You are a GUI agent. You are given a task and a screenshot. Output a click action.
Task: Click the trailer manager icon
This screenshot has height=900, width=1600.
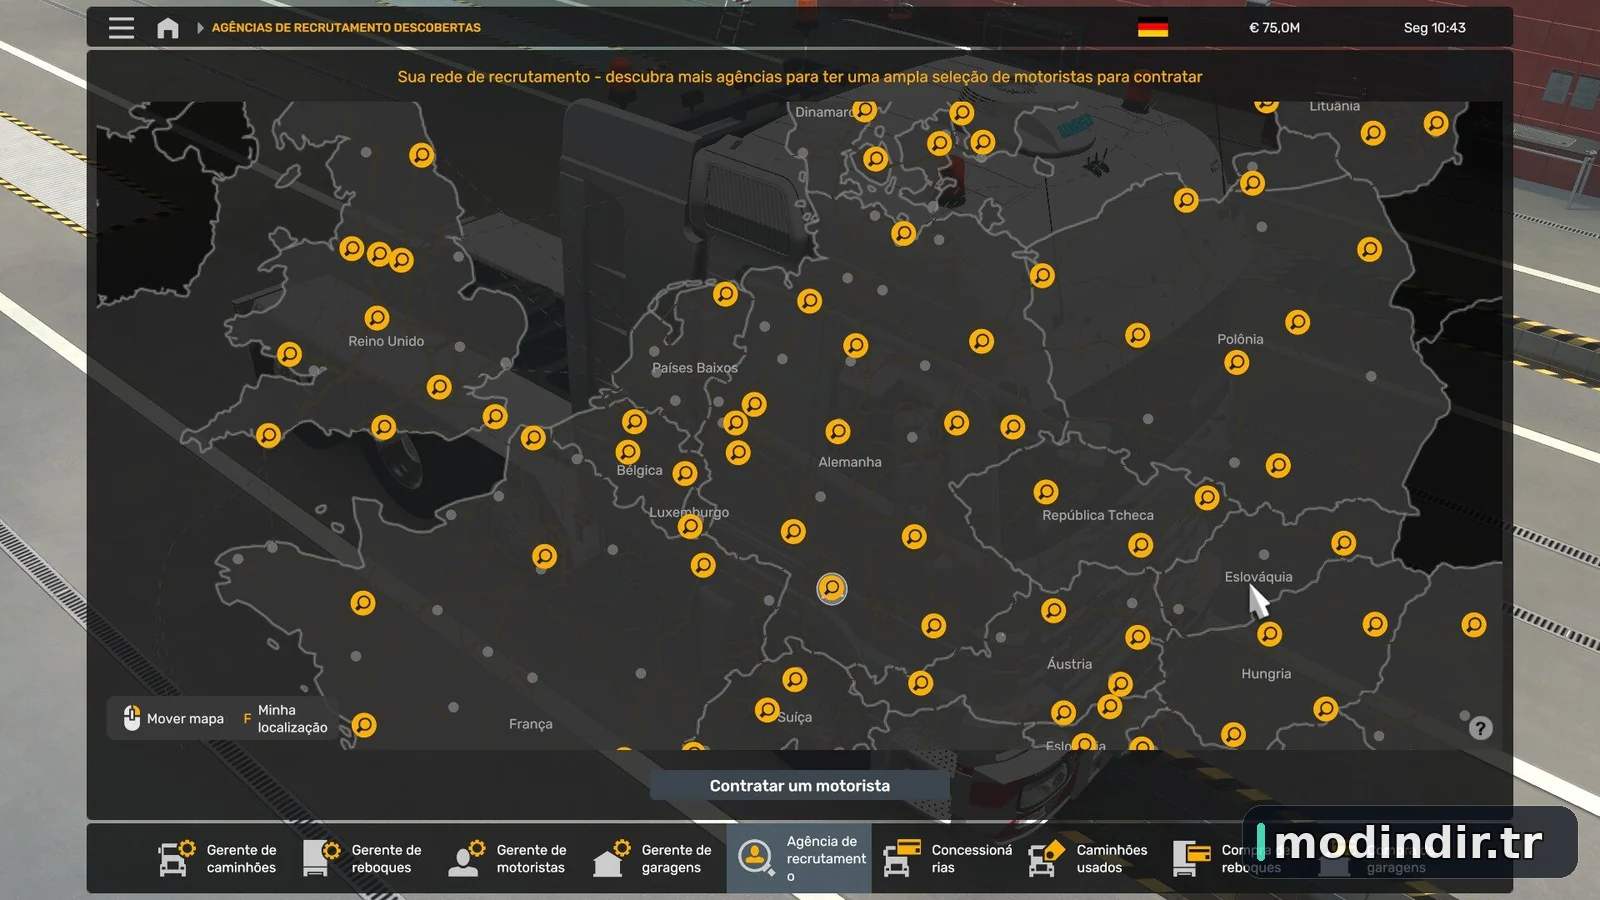tap(322, 858)
